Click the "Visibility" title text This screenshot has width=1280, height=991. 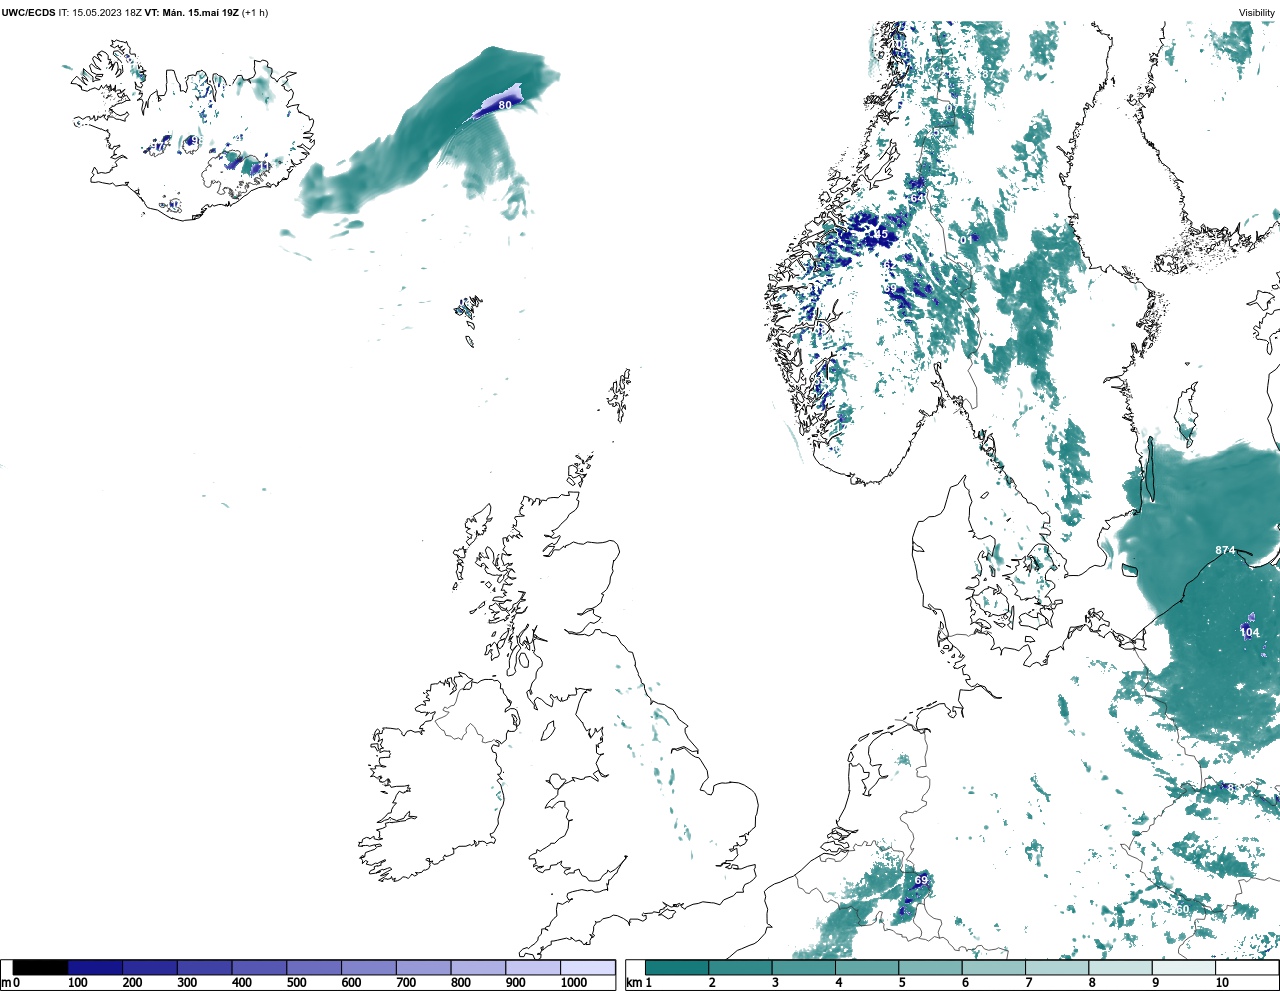pos(1257,13)
